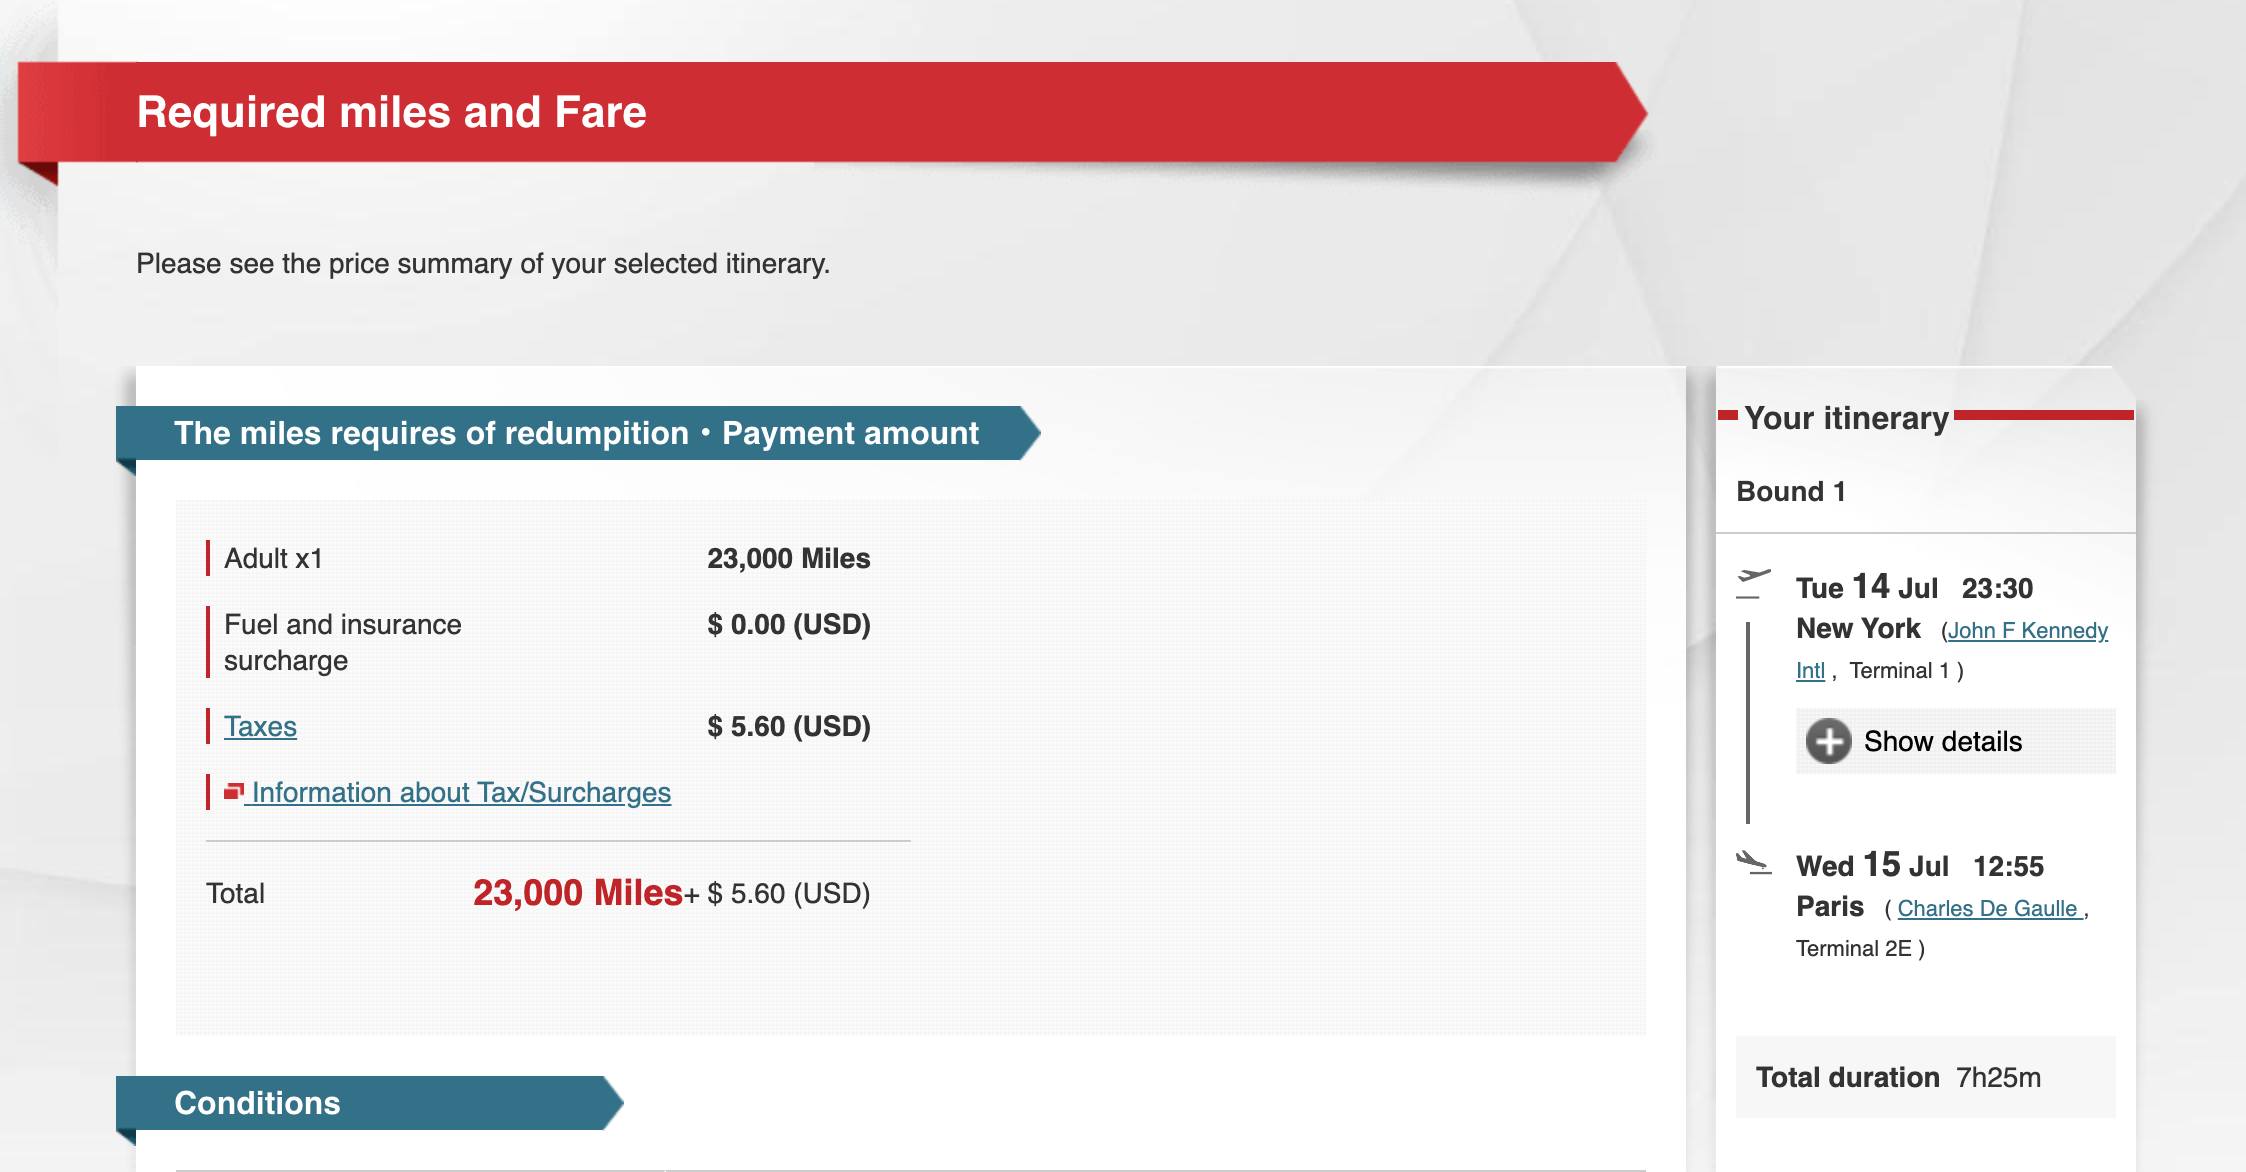This screenshot has width=2246, height=1172.
Task: Click the red vertical bar beside Taxes
Action: tap(208, 727)
